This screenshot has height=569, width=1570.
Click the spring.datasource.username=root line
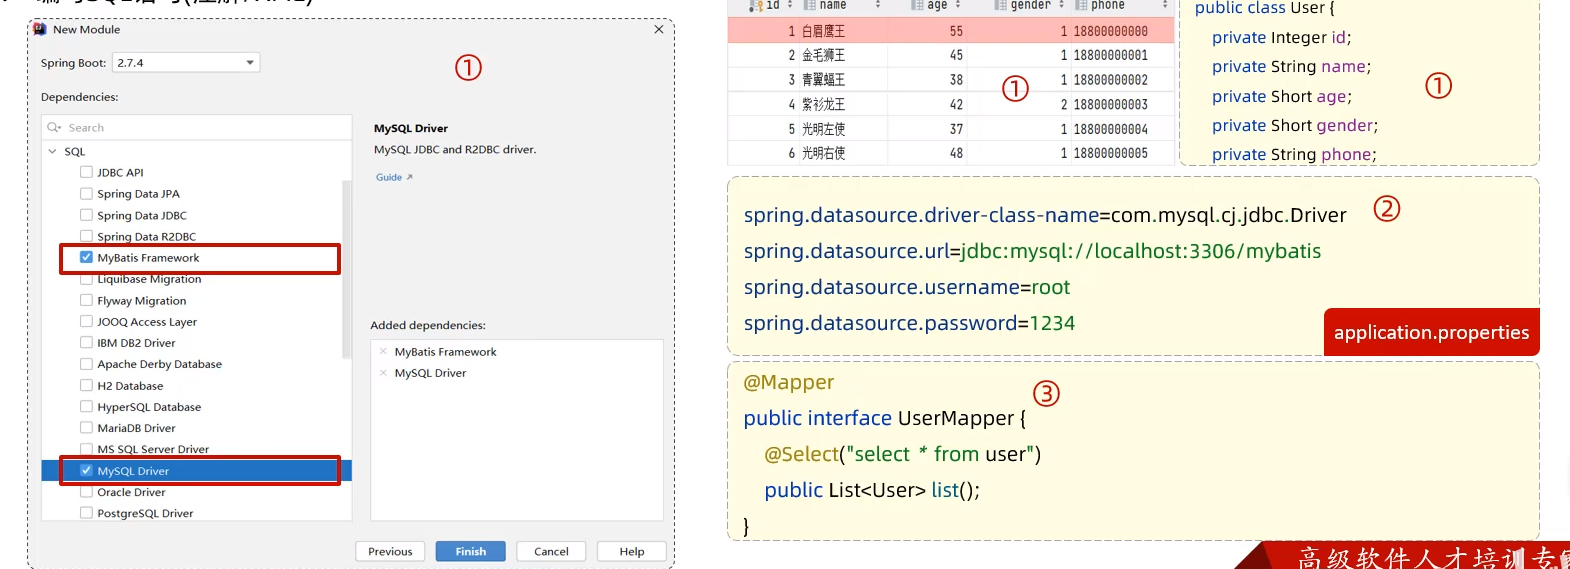(906, 287)
